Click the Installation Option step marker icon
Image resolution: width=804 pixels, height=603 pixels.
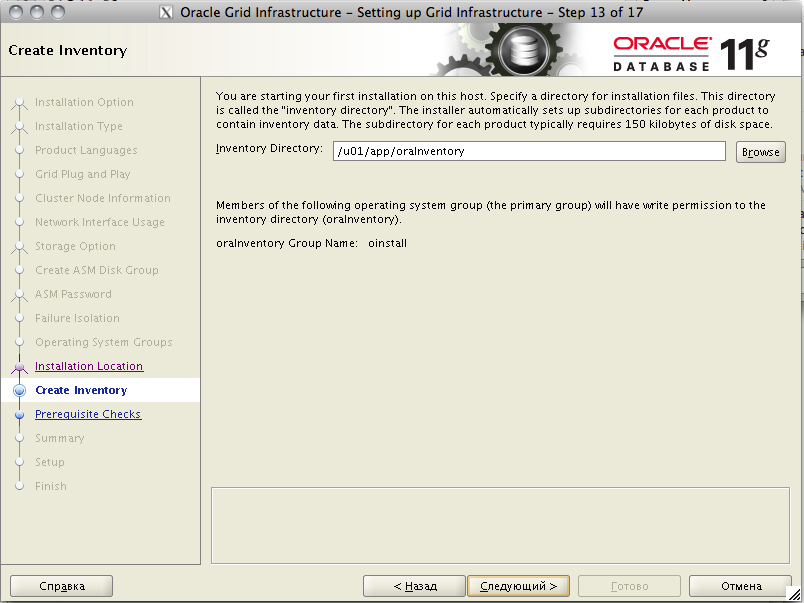(19, 103)
